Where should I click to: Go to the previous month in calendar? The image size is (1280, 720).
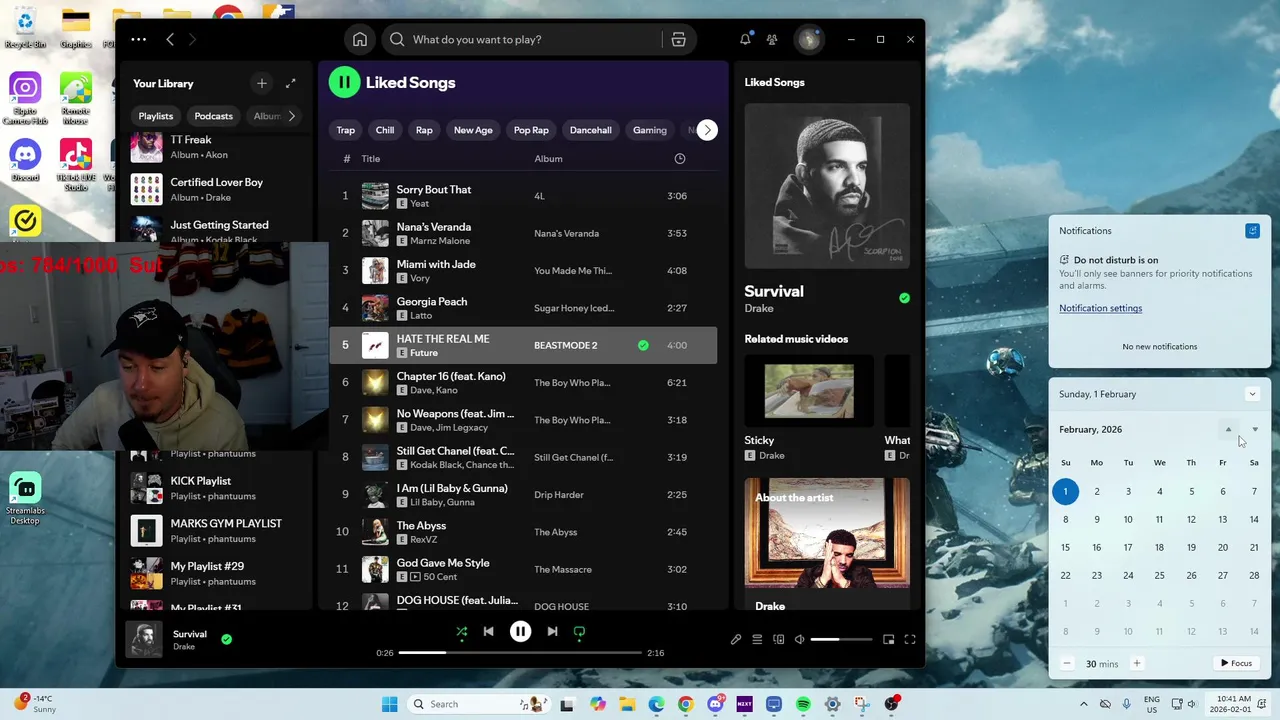tap(1228, 430)
